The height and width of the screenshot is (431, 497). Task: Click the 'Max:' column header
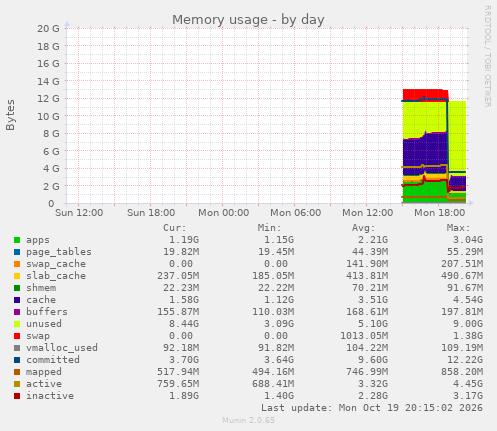(x=459, y=228)
